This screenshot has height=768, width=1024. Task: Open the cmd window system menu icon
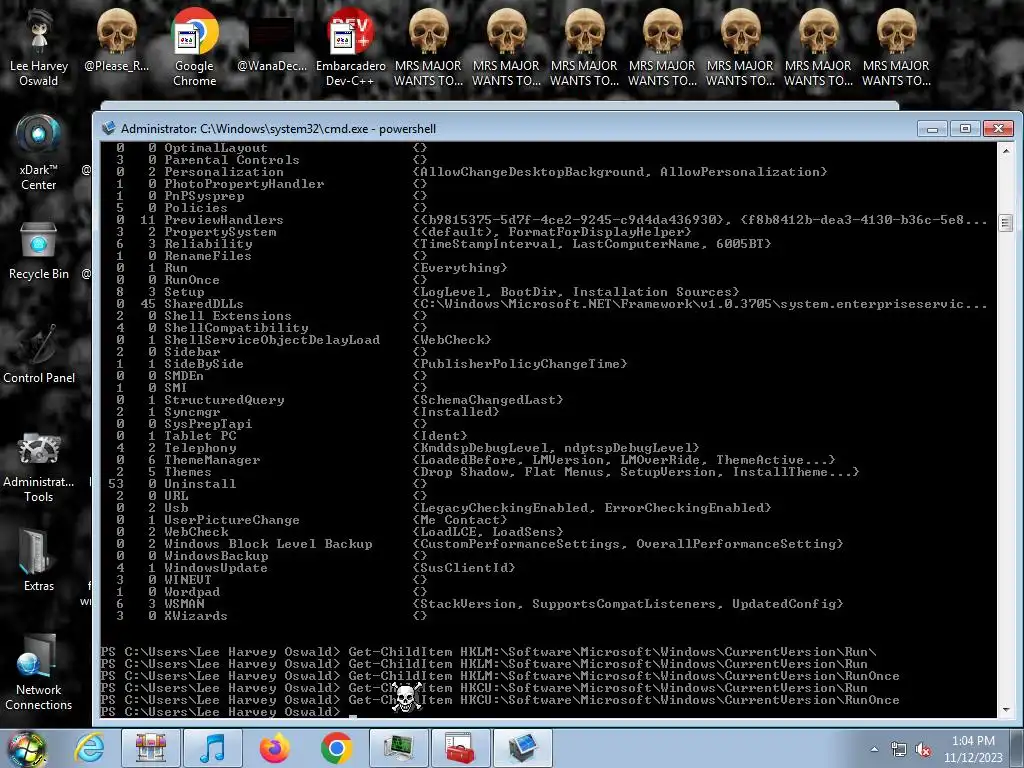(108, 128)
